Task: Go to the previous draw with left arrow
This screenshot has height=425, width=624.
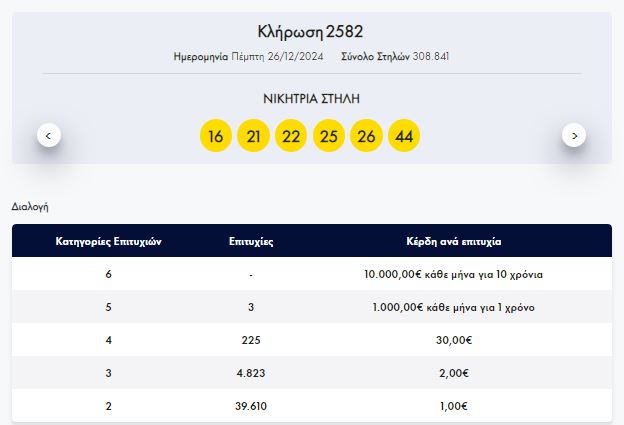Action: (x=49, y=135)
